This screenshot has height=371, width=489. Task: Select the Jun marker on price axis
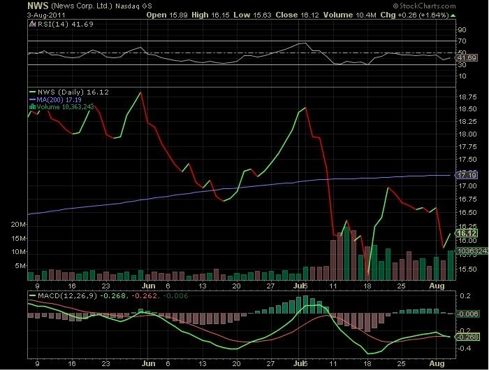(148, 286)
